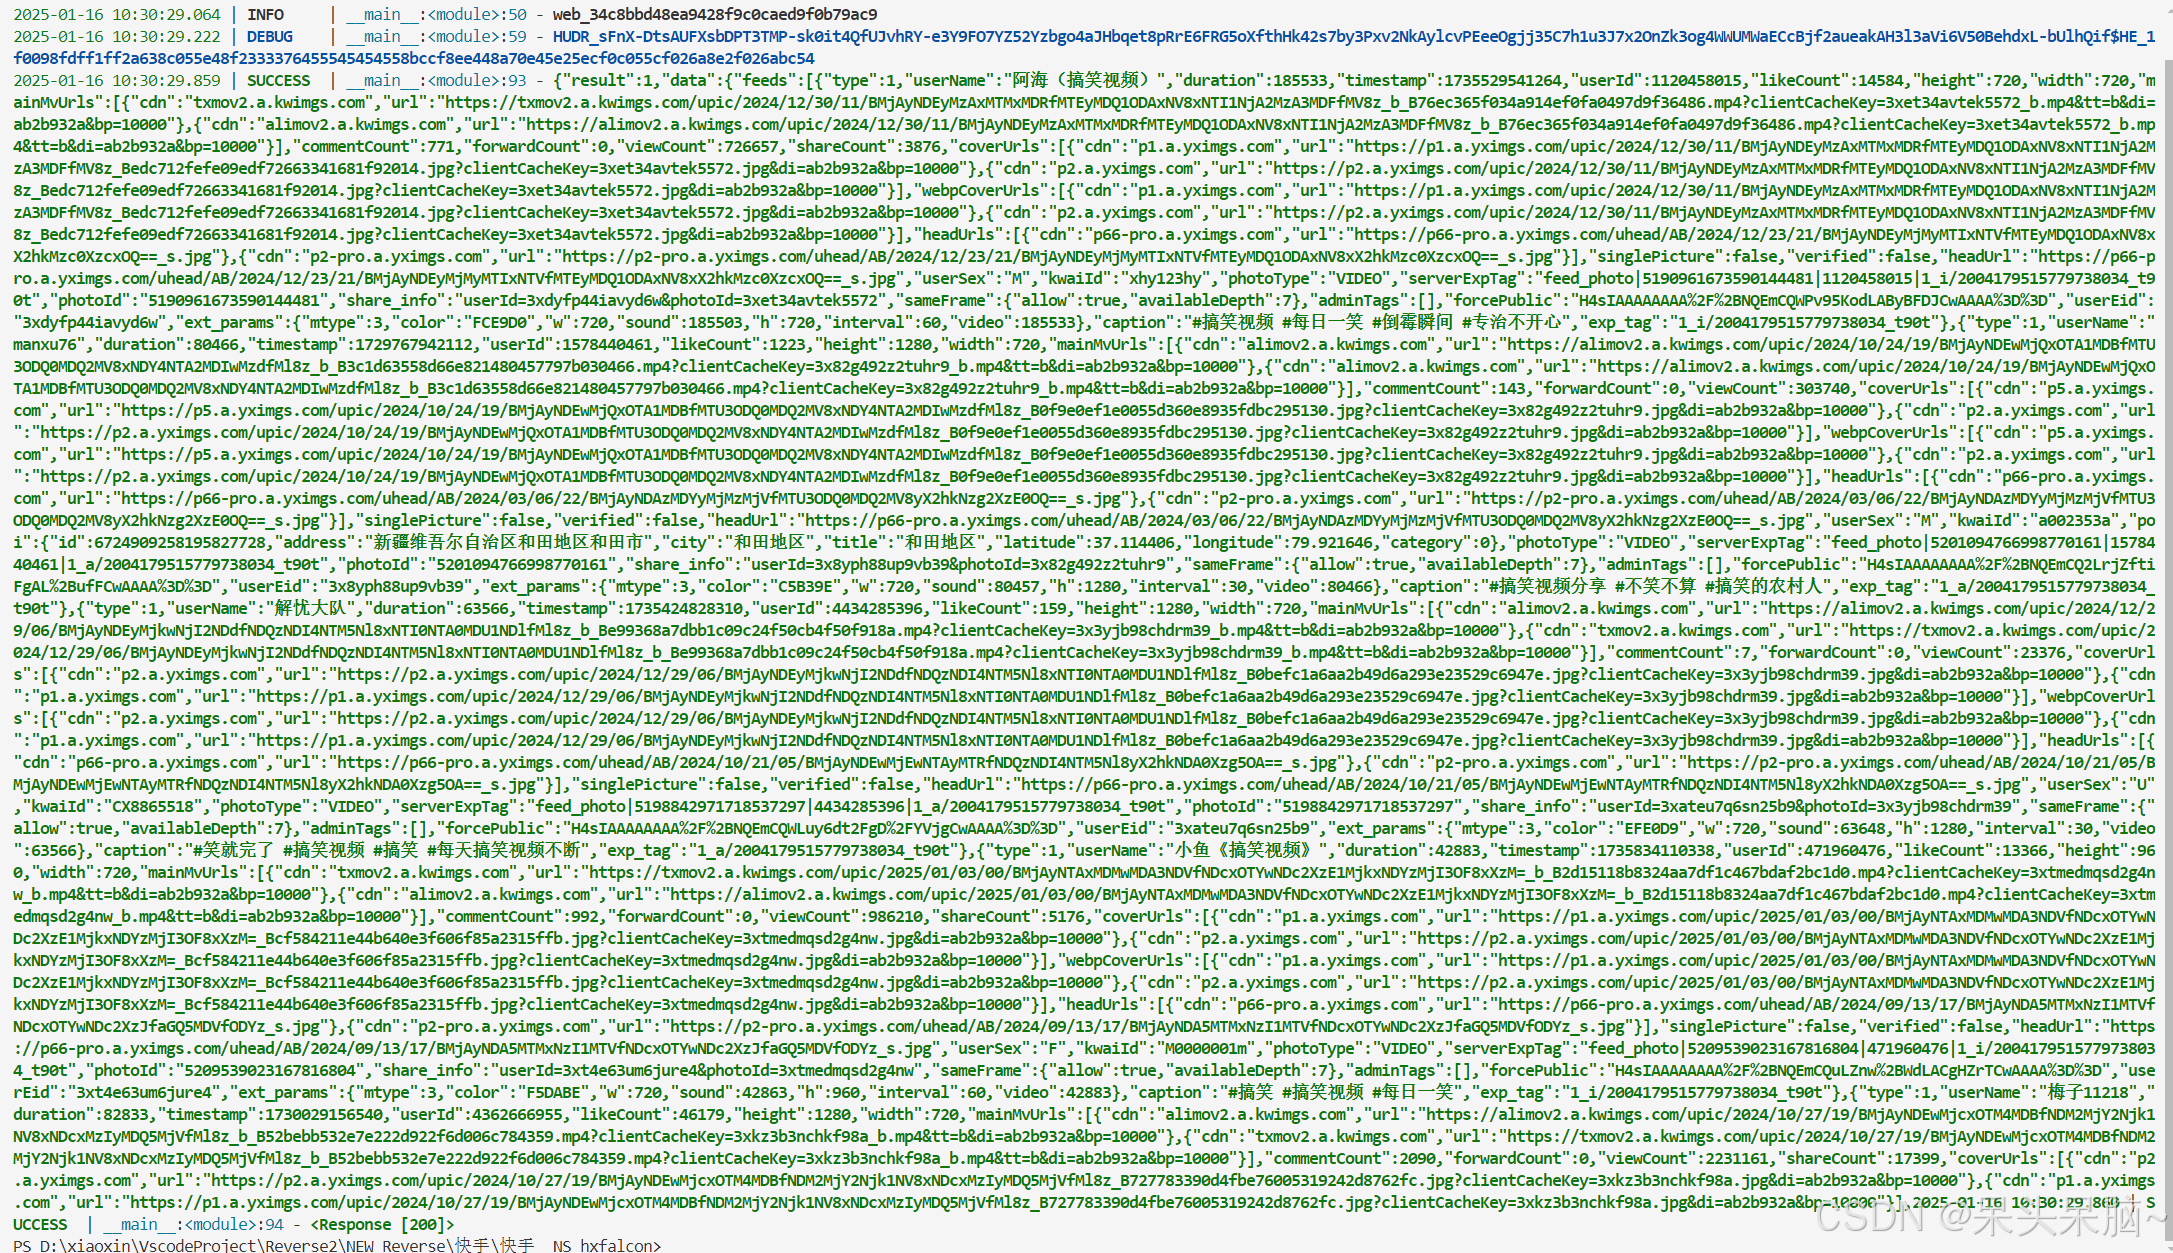
Task: Click the __main__:<module>:94 source reference
Action: 195,1225
